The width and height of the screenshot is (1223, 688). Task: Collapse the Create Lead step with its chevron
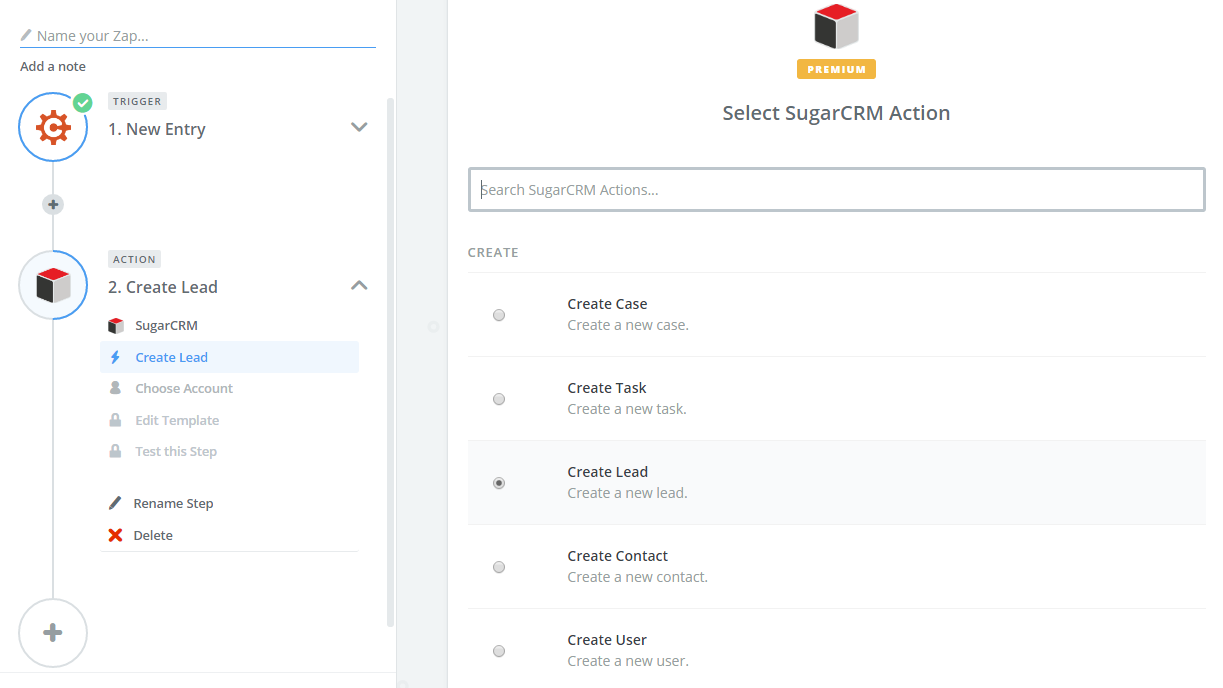359,285
